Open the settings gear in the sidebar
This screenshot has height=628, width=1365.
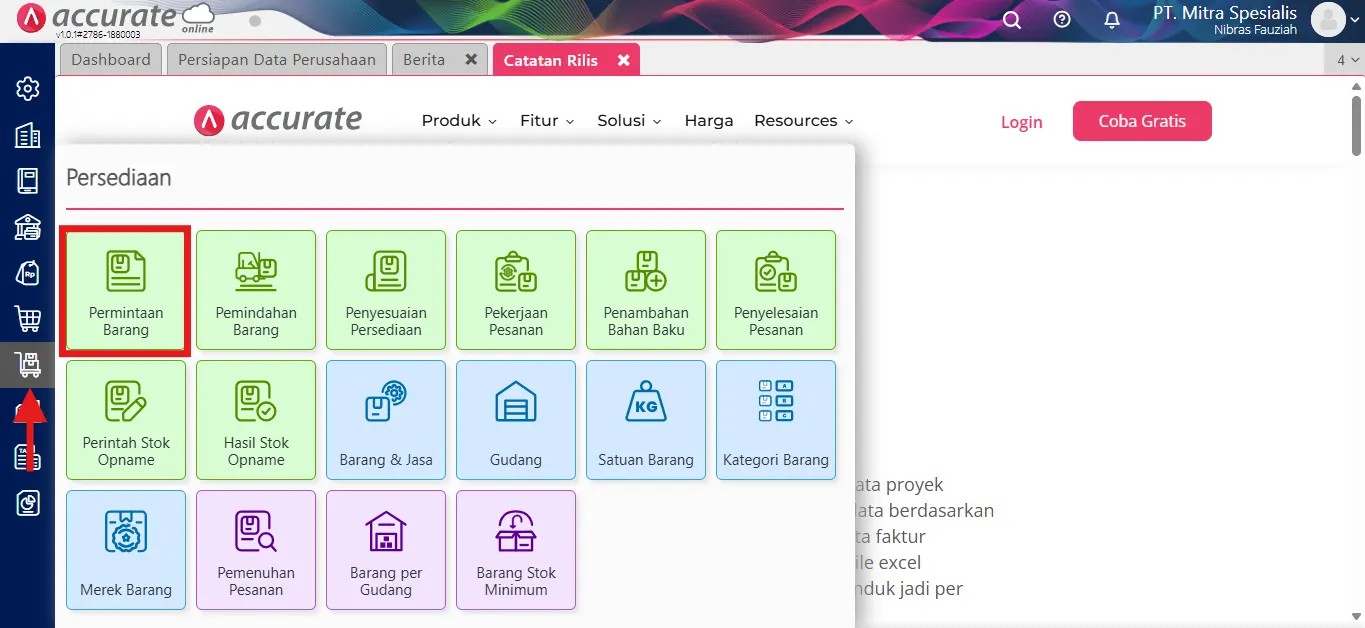click(x=27, y=88)
